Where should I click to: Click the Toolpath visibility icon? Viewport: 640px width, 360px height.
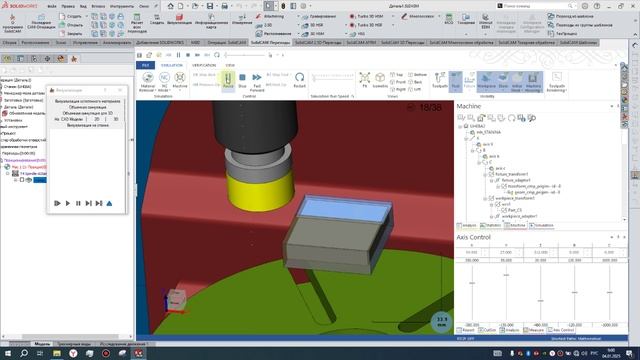(440, 80)
